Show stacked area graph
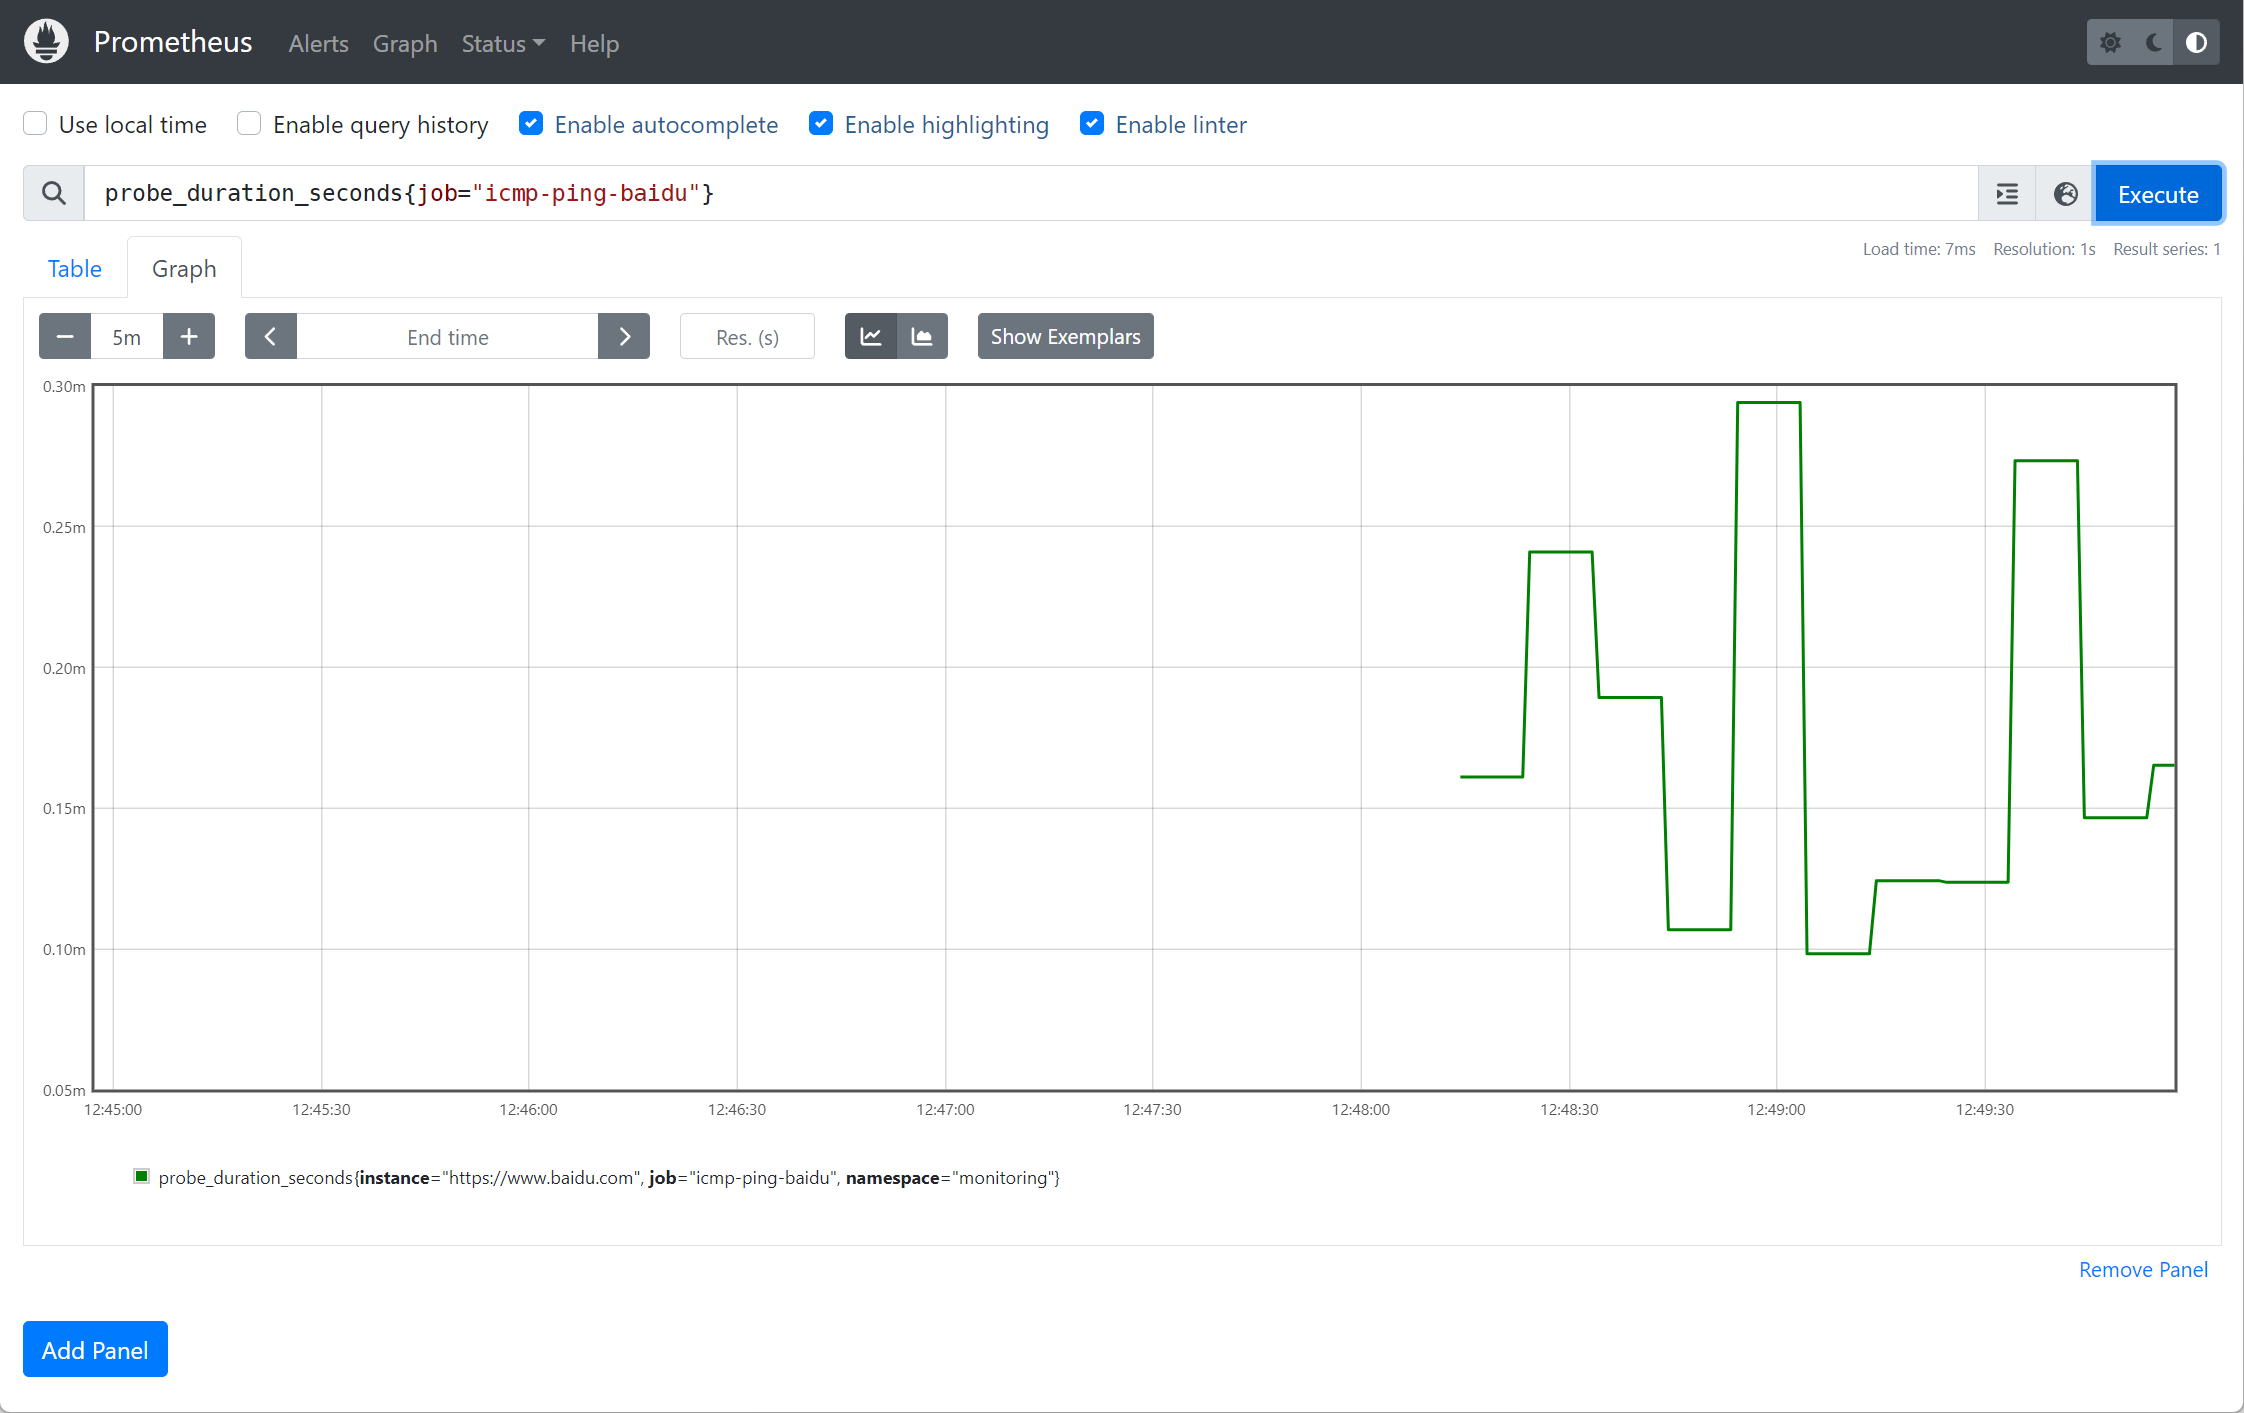The height and width of the screenshot is (1413, 2244). 922,337
